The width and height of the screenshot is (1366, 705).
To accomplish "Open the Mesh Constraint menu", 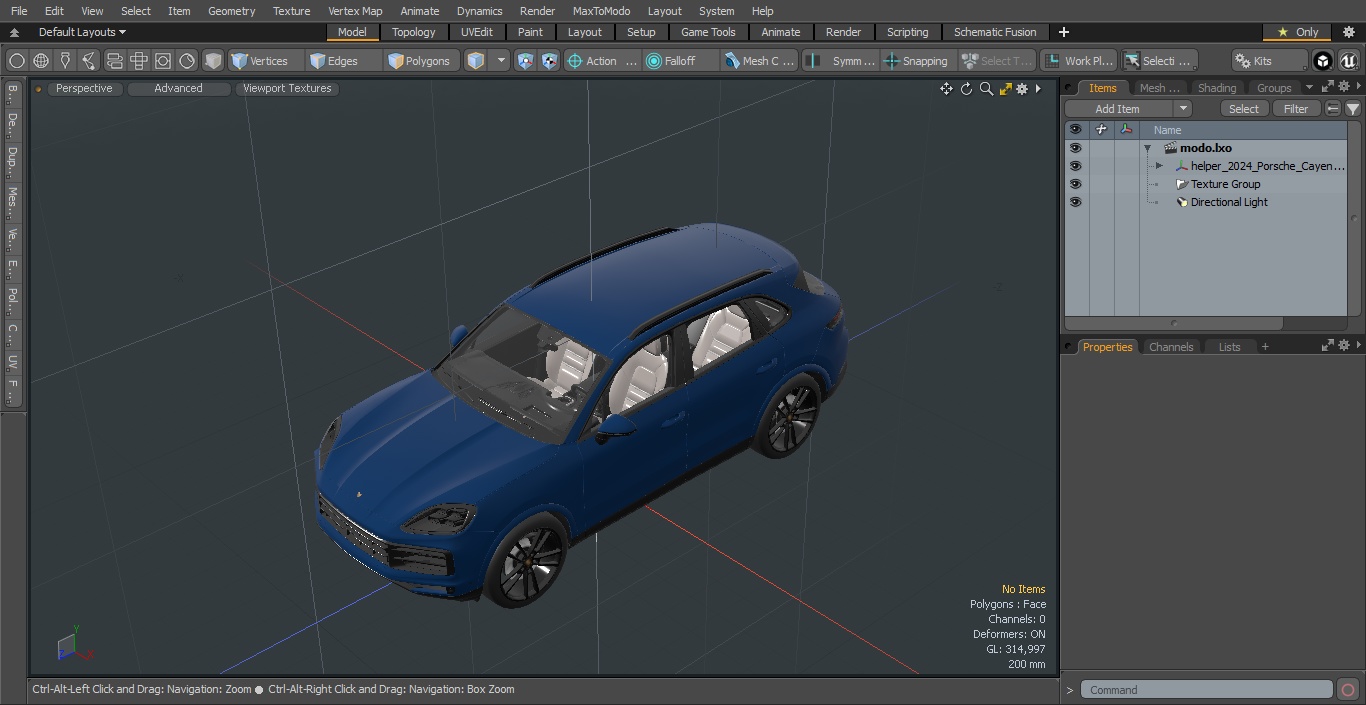I will click(759, 61).
